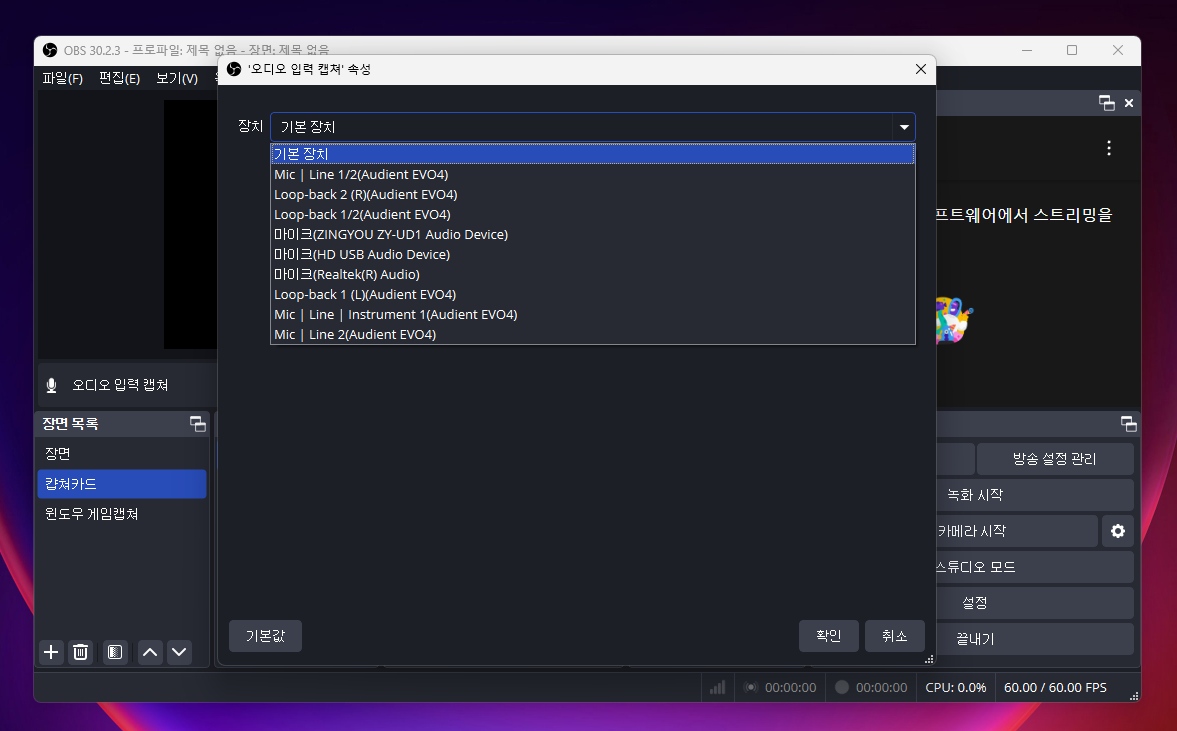This screenshot has width=1177, height=731.
Task: Choose Loop-back 1/2(Audient EVO4)
Action: pos(593,215)
